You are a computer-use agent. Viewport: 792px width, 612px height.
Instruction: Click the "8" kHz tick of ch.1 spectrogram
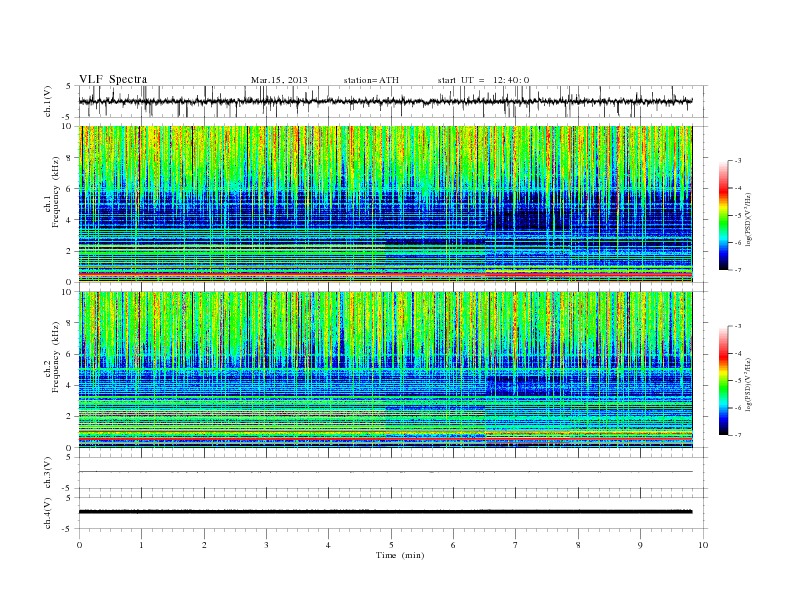(x=69, y=158)
